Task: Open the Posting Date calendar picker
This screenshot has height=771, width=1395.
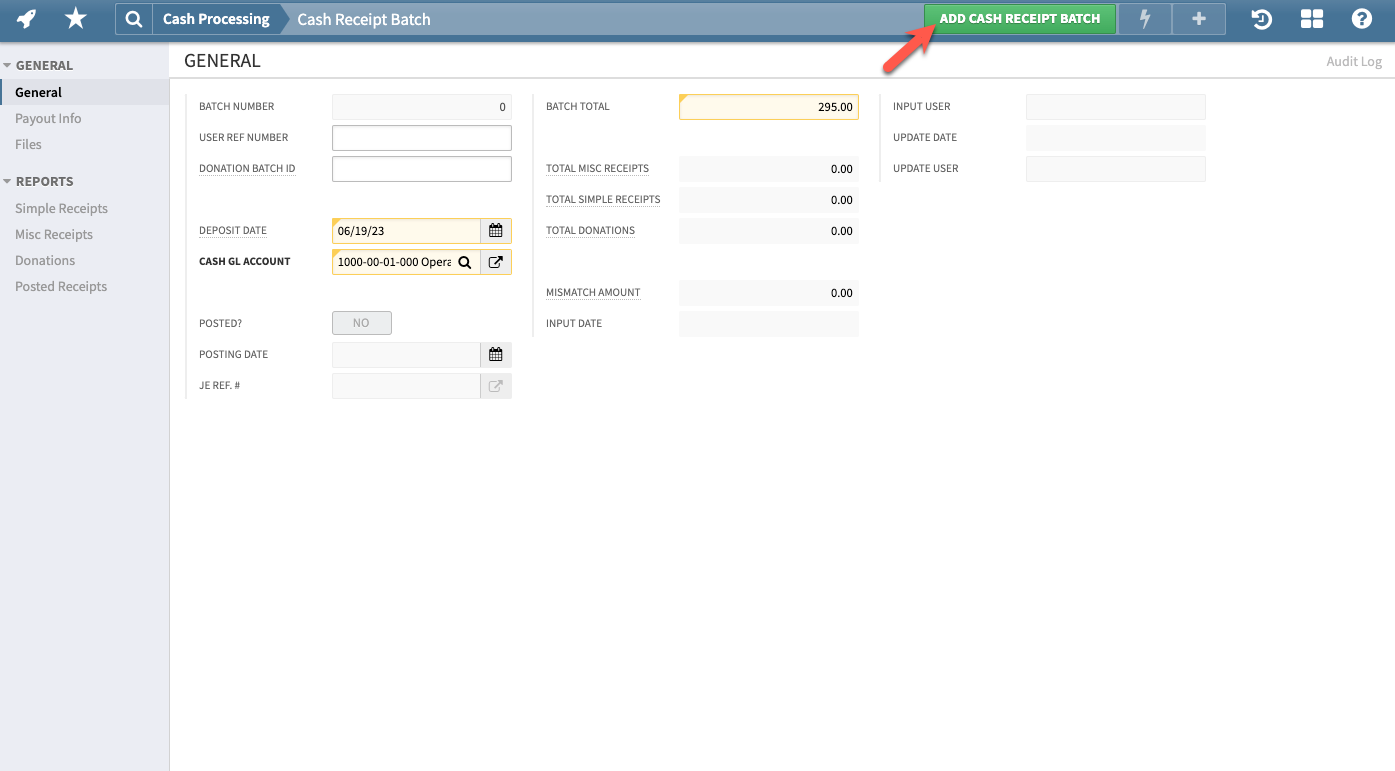Action: 495,354
